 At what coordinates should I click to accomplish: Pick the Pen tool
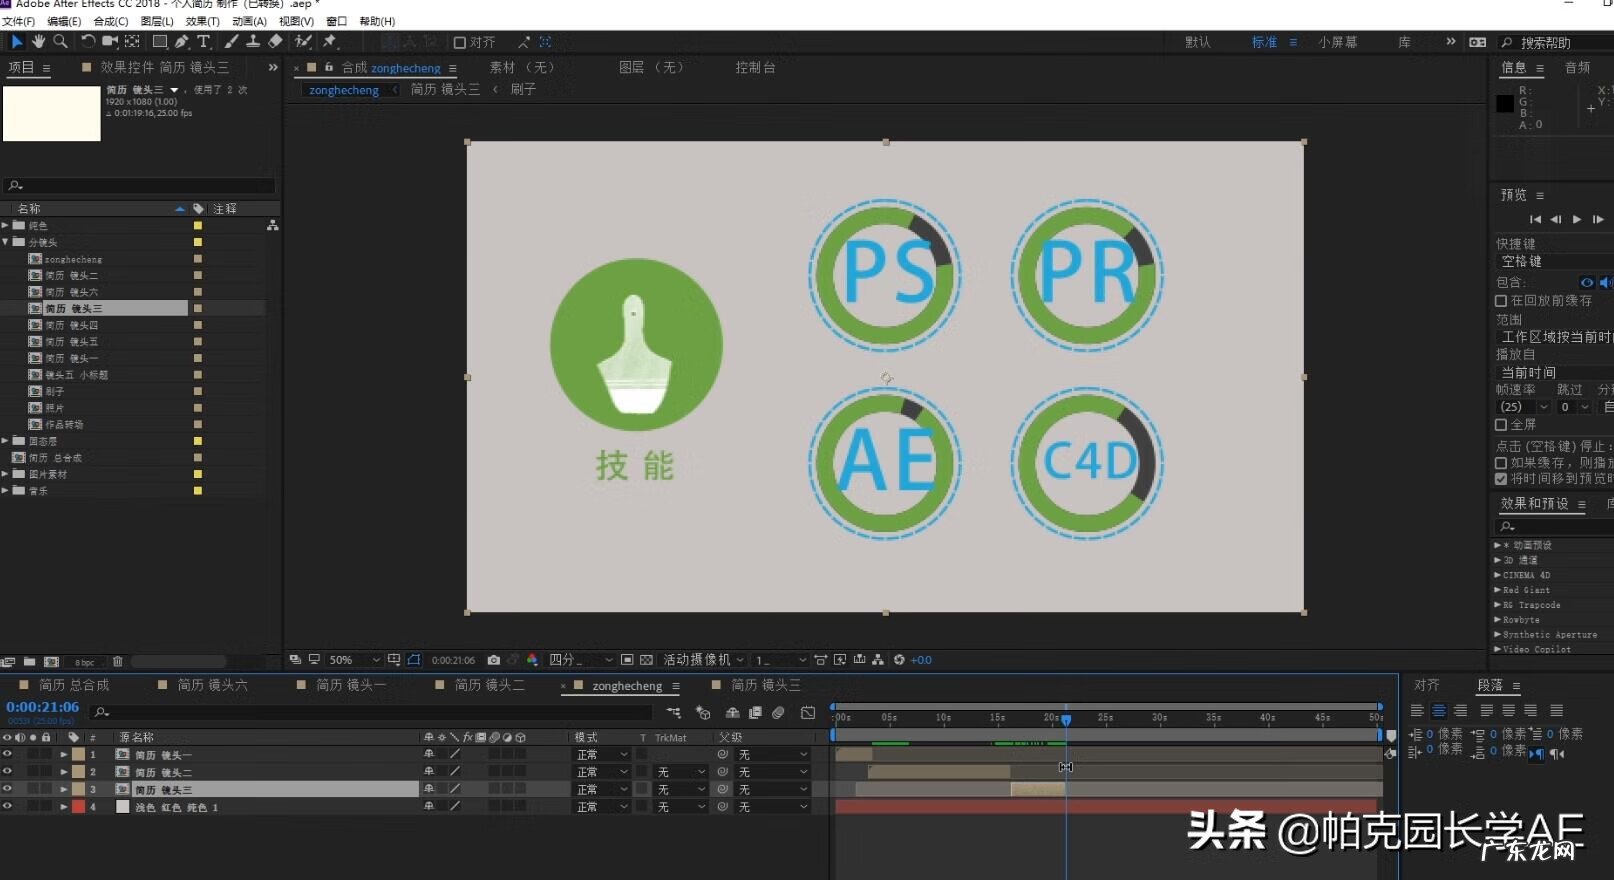pyautogui.click(x=181, y=41)
